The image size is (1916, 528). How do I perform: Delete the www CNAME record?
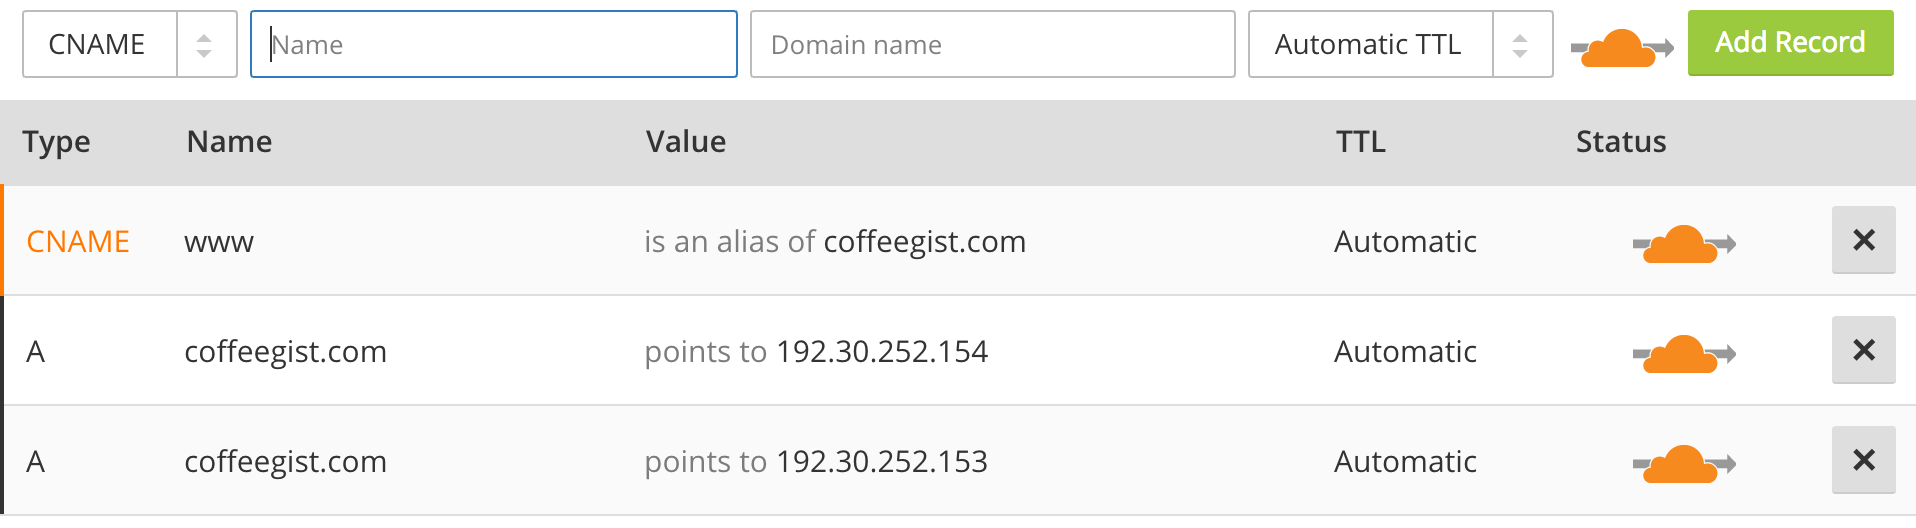[x=1864, y=240]
